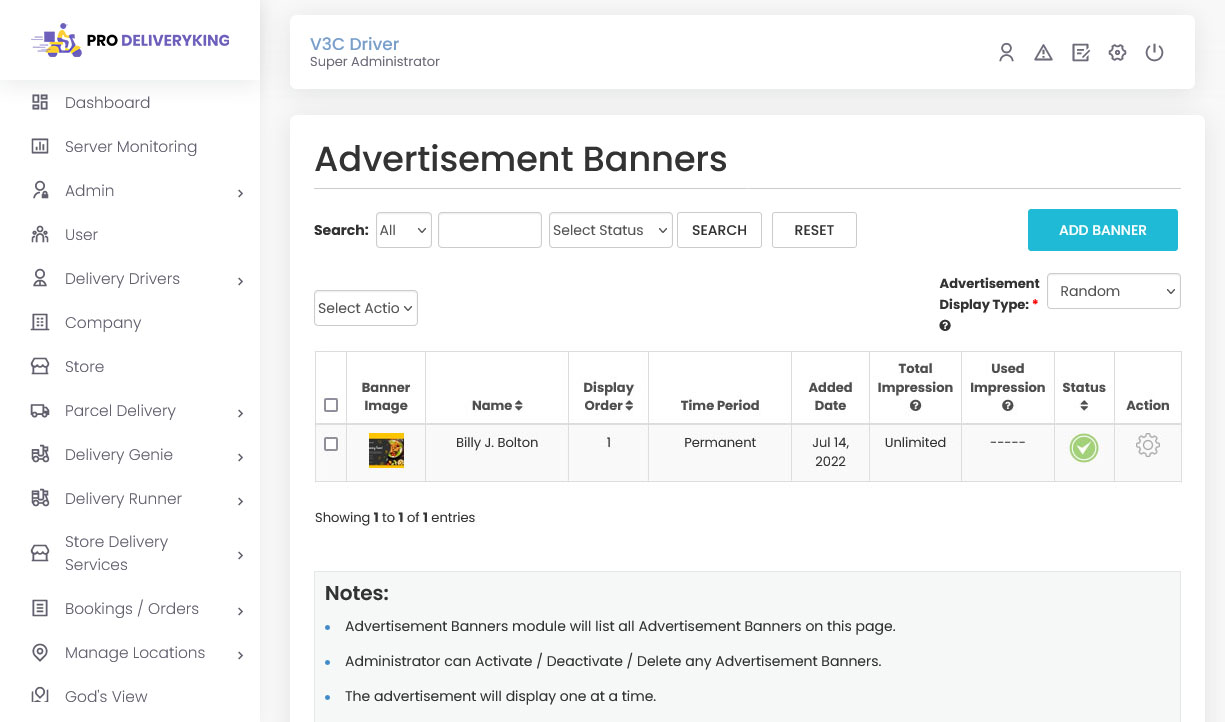Sort the table by Name column
This screenshot has width=1225, height=722.
pos(497,405)
